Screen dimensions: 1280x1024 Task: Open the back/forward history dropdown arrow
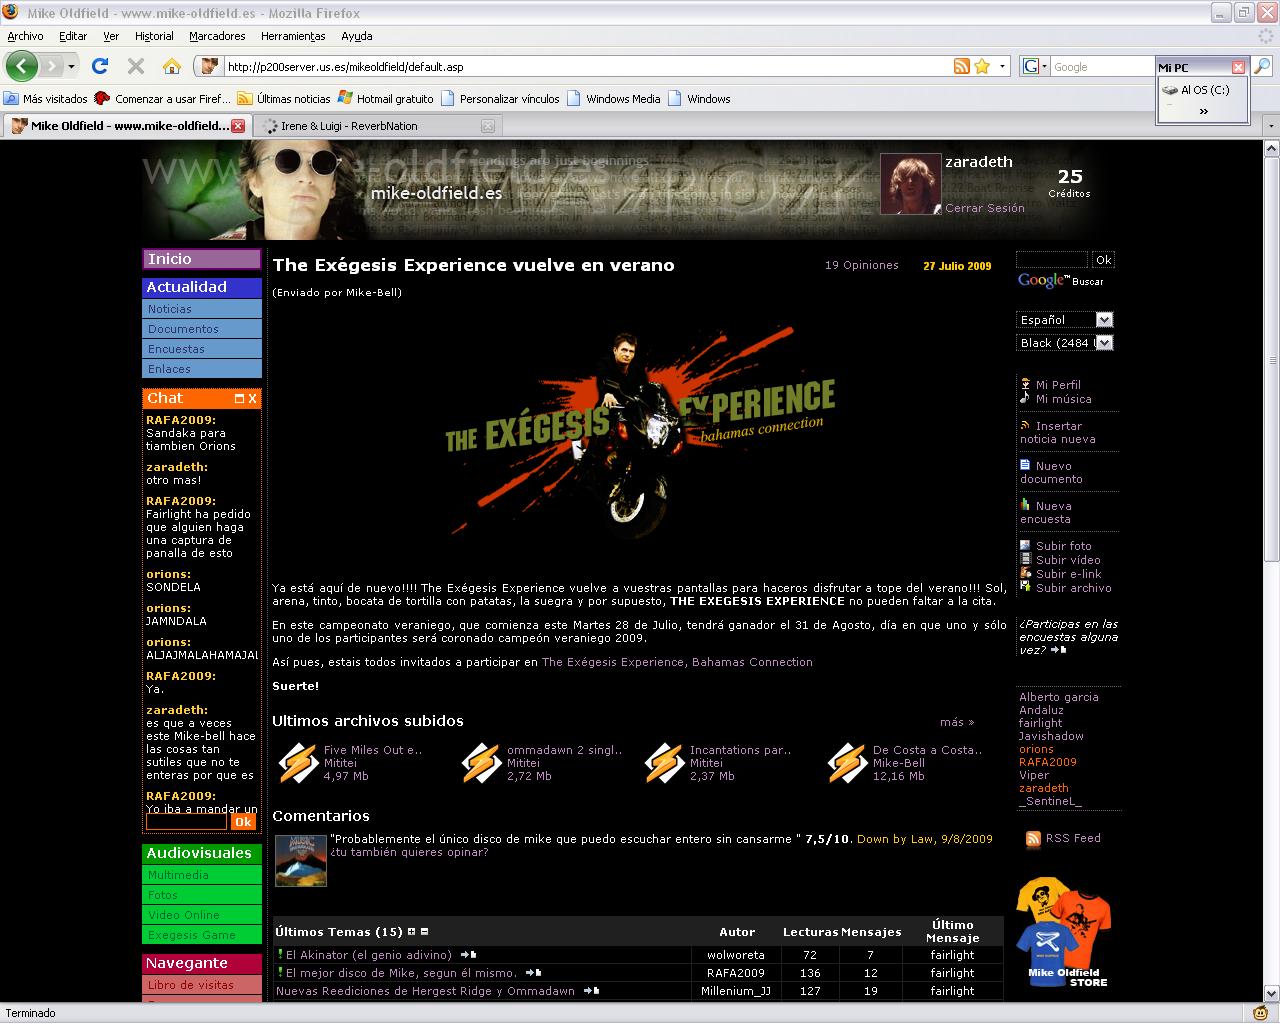click(72, 66)
